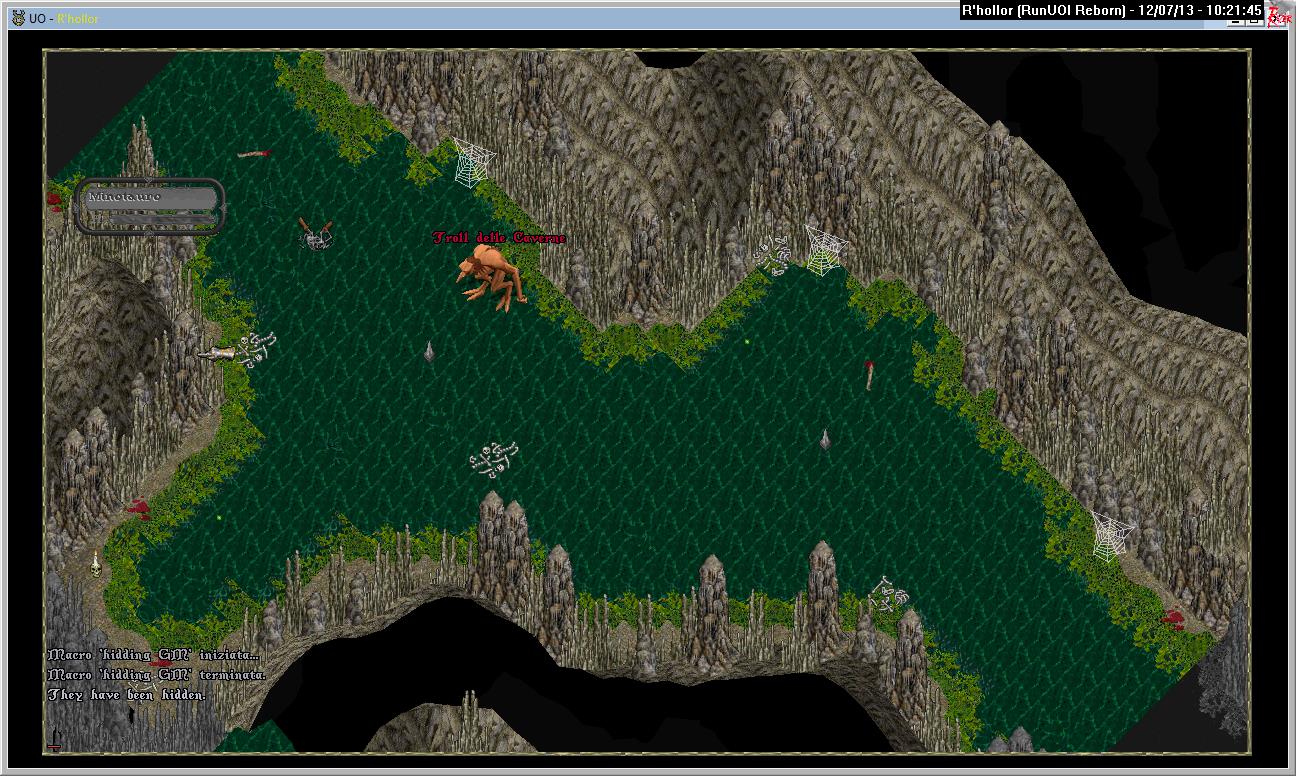Screen dimensions: 1296x776
Task: Click the "UO - R'hollor" window title
Action: point(65,19)
